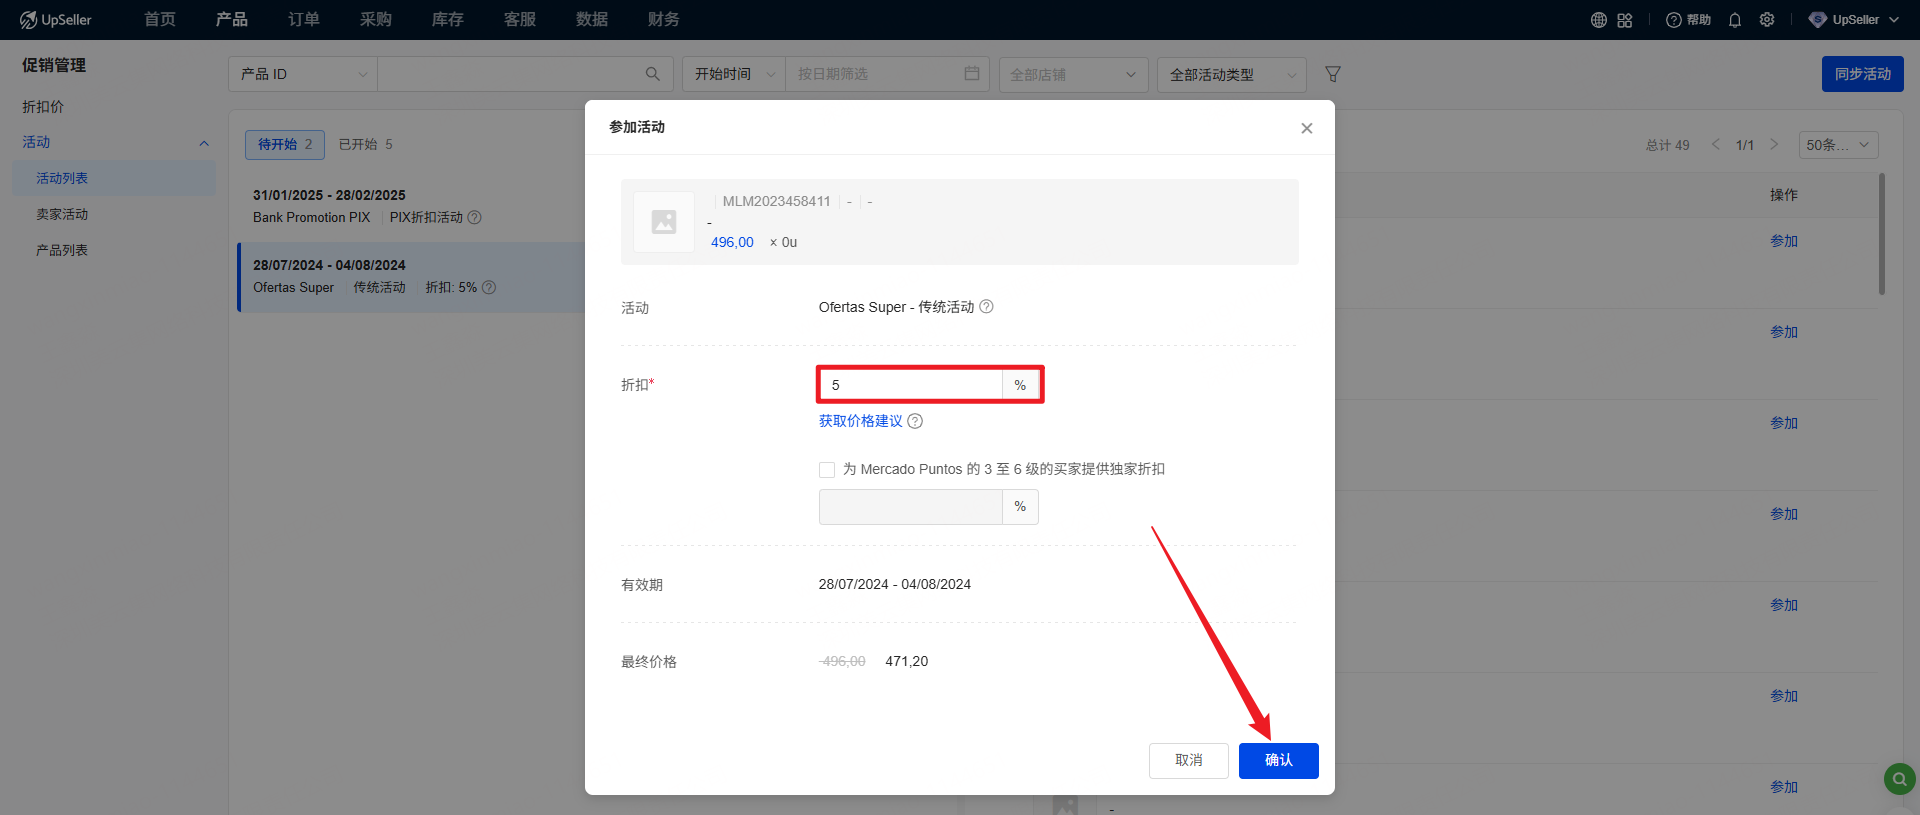
Task: Click the 获取价格建议 link
Action: click(860, 421)
